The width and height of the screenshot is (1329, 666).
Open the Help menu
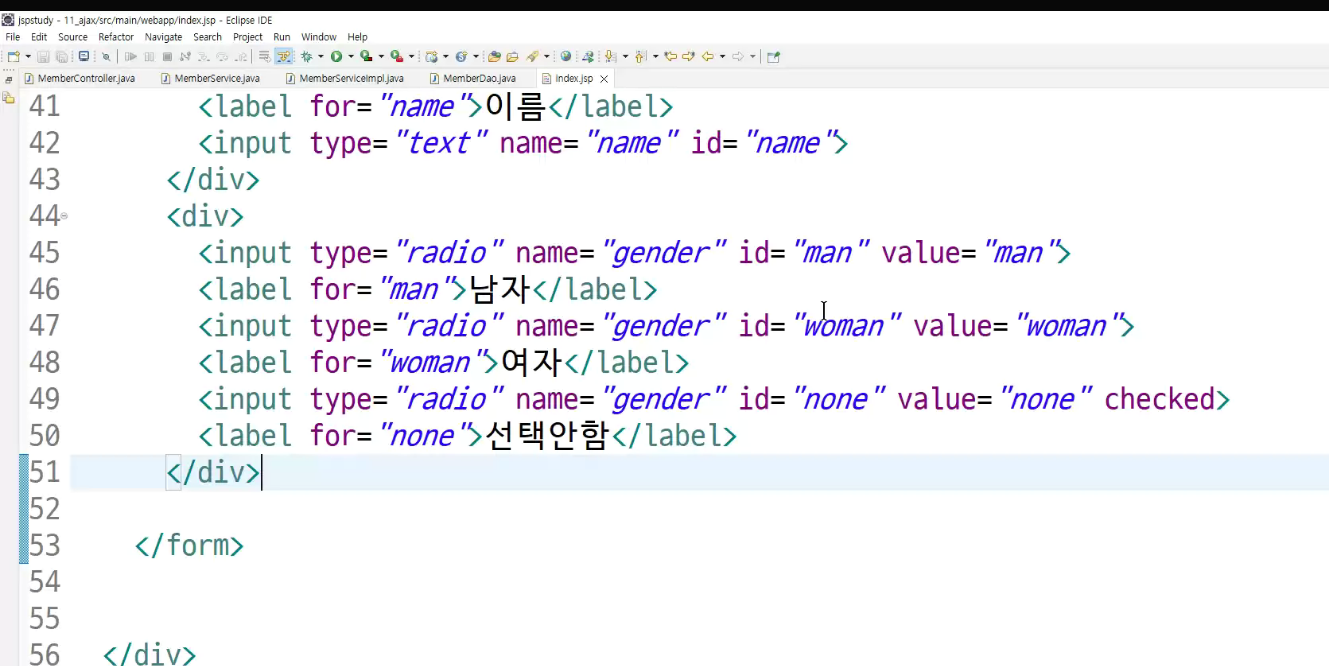coord(357,37)
